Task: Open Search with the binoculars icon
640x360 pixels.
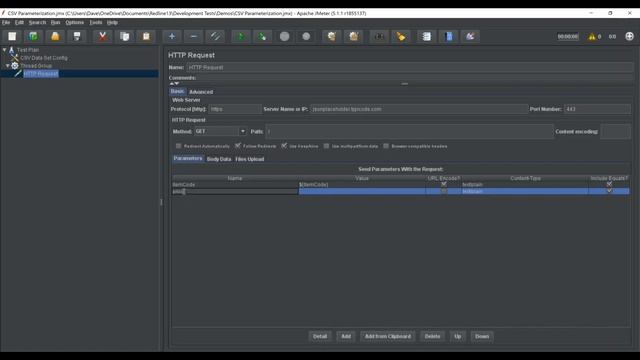Action: coord(379,36)
